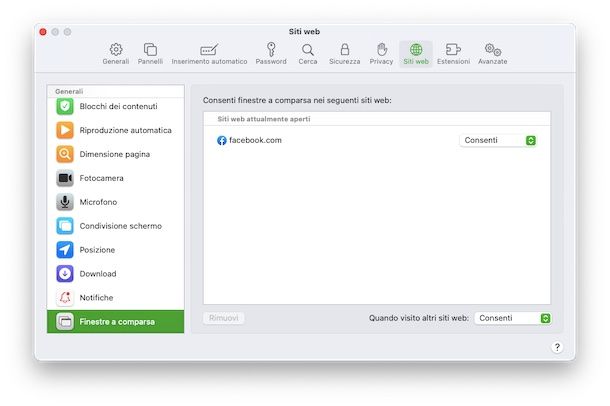Open 'Quando visito altri siti web' dropdown
Viewport: 610px width, 406px height.
tap(513, 318)
